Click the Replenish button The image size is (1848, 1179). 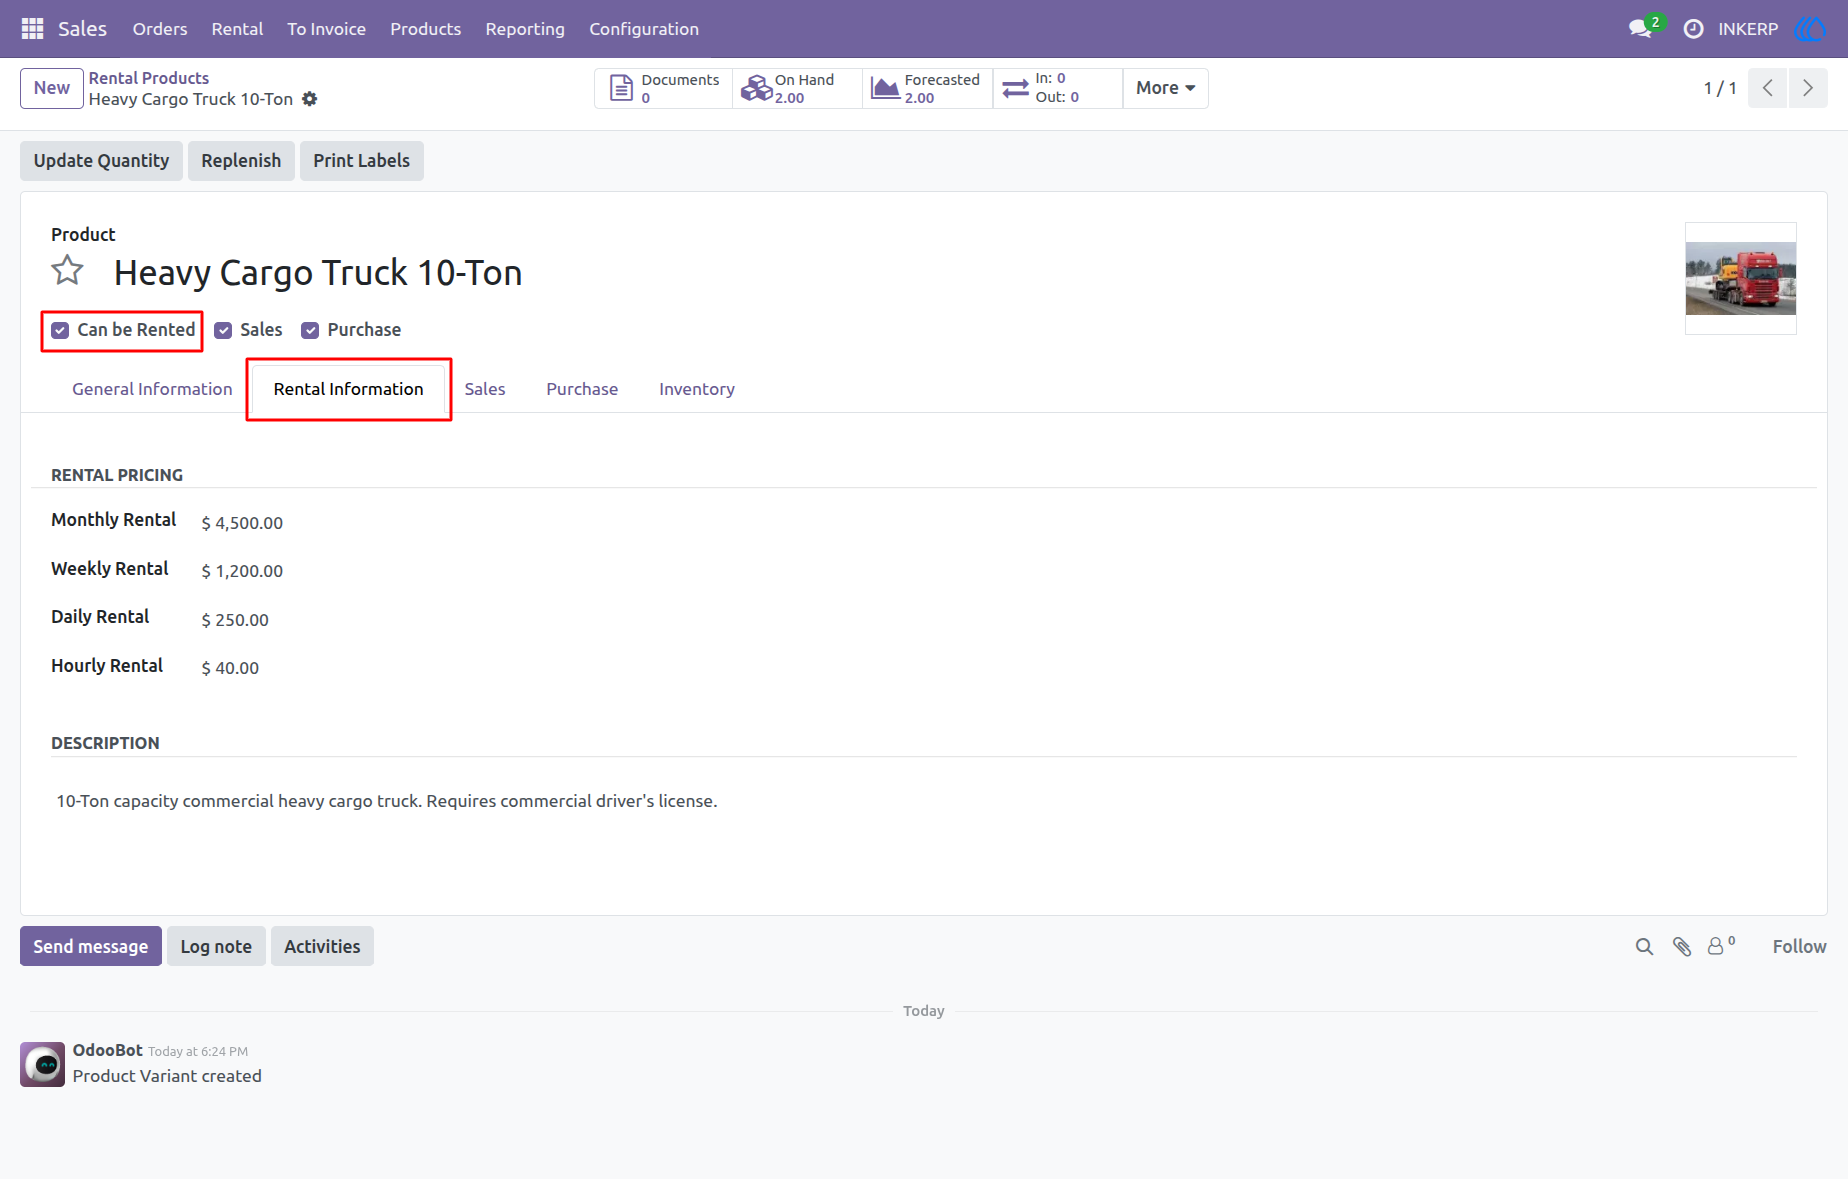[x=241, y=161]
